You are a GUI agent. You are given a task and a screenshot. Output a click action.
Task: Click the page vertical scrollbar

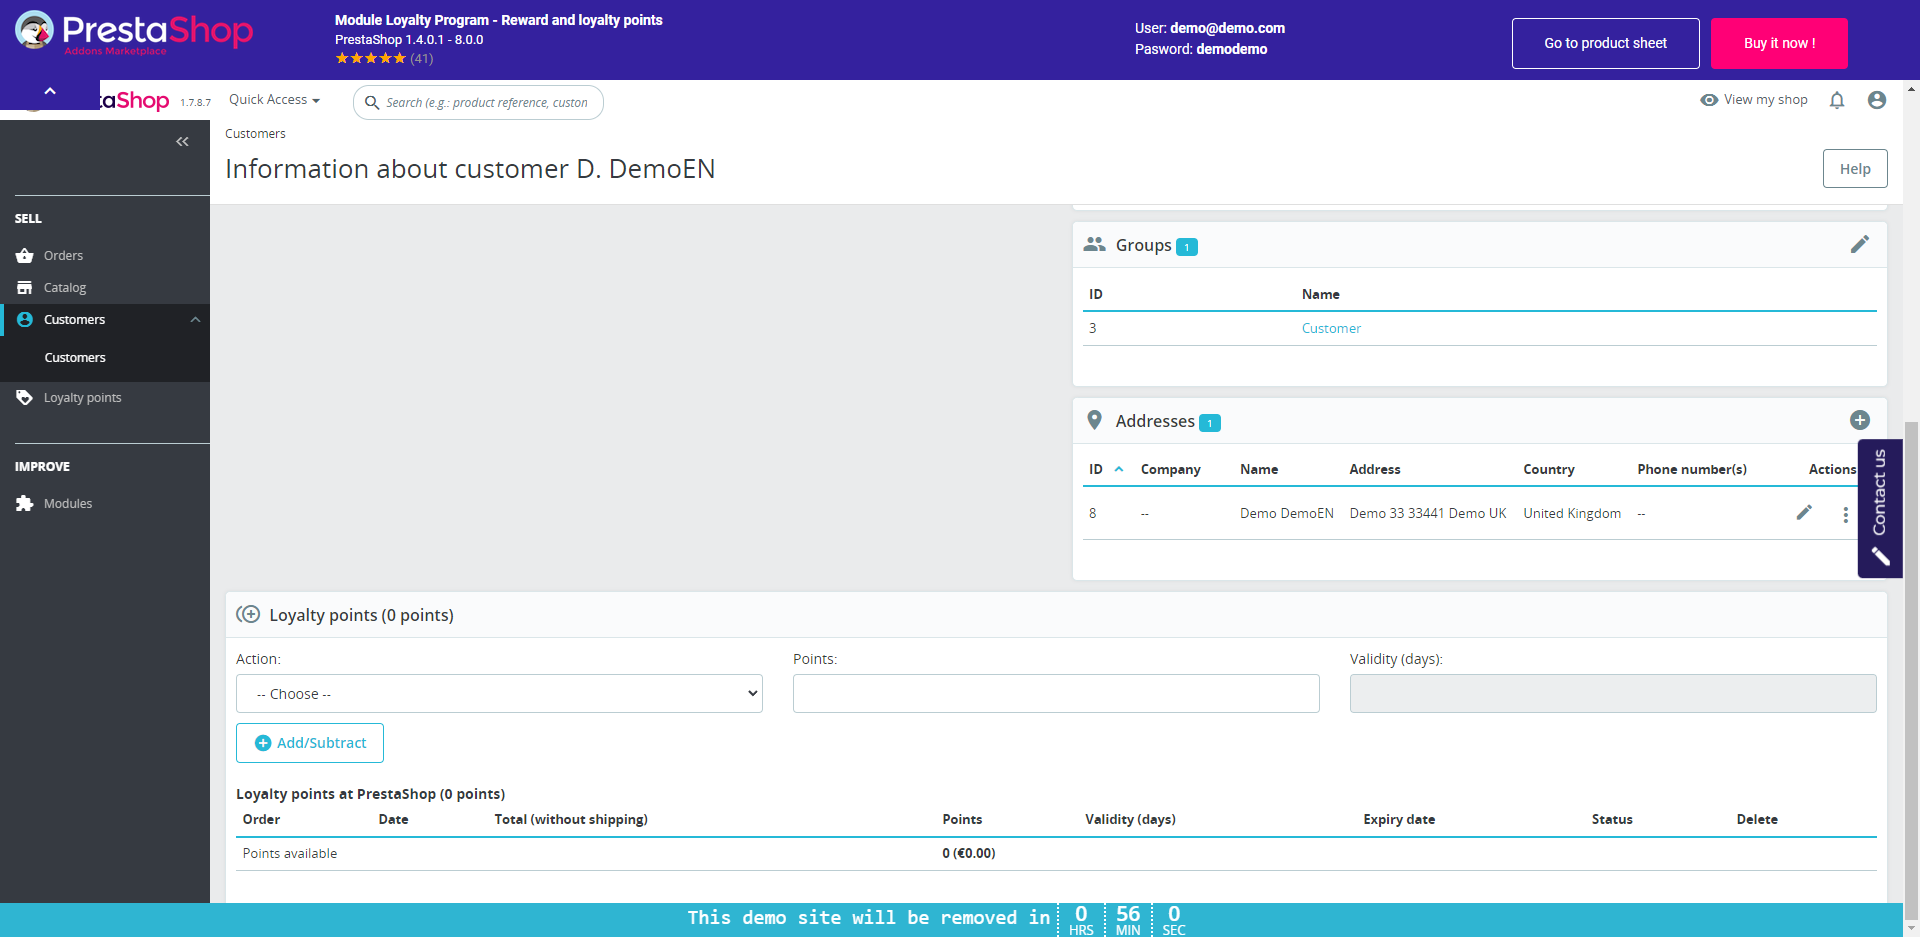click(x=1911, y=669)
